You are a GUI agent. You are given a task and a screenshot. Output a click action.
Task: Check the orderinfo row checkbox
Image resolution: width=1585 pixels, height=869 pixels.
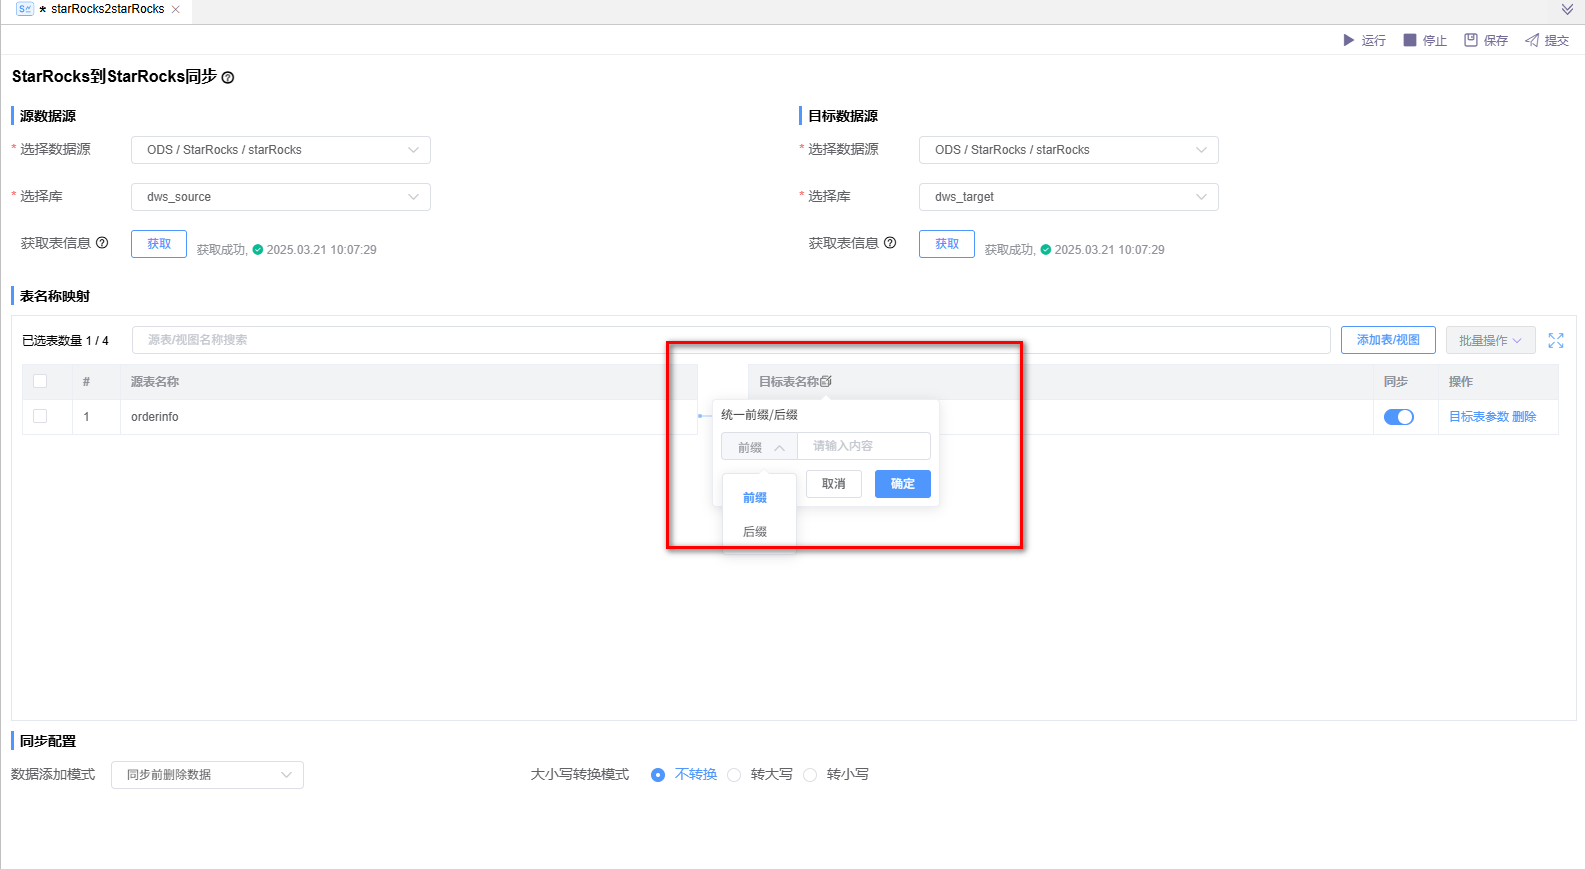tap(40, 416)
